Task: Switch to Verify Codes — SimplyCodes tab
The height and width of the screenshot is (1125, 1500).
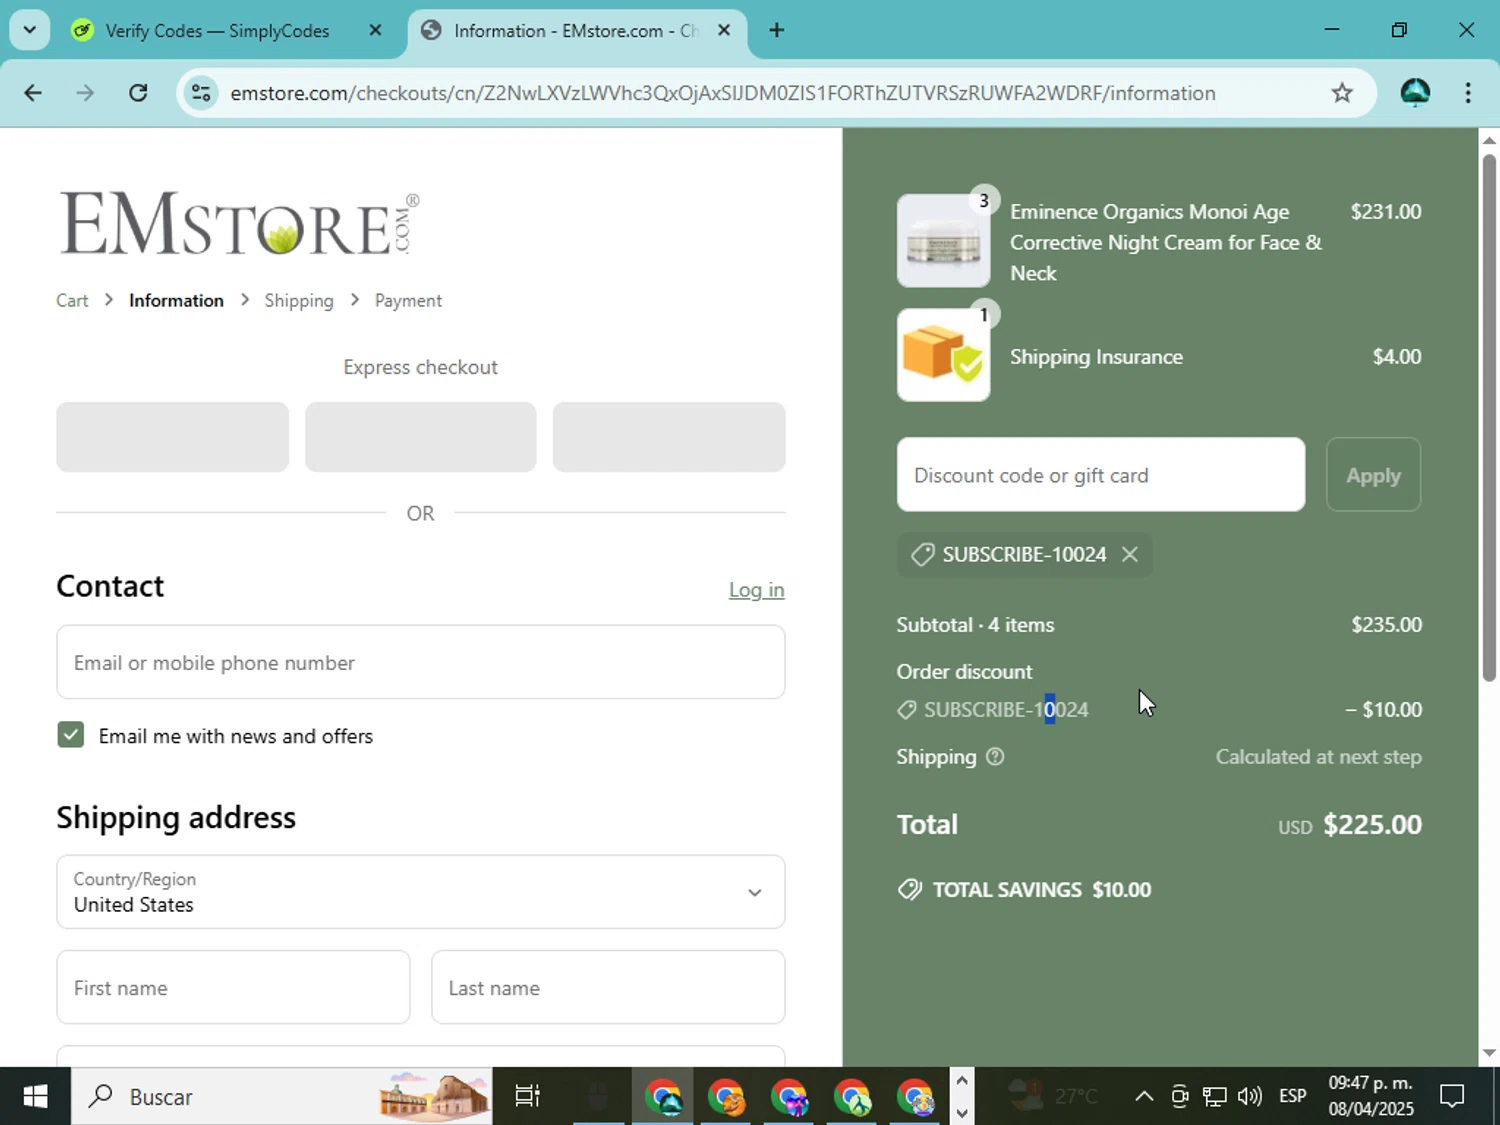Action: pyautogui.click(x=216, y=31)
